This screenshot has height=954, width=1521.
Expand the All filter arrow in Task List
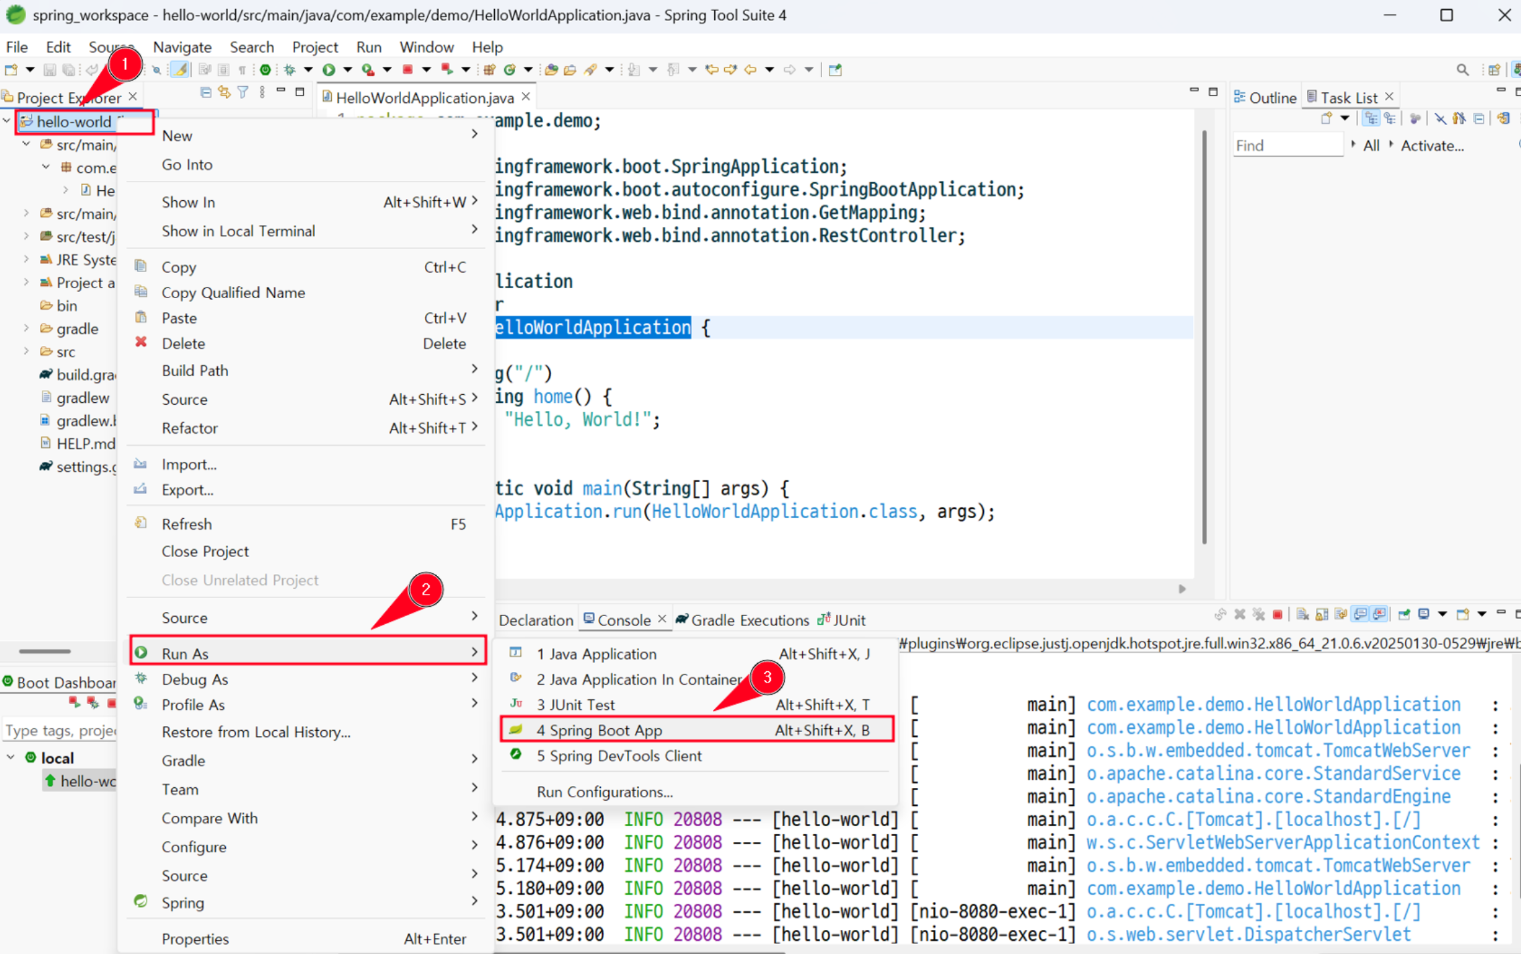1354,145
